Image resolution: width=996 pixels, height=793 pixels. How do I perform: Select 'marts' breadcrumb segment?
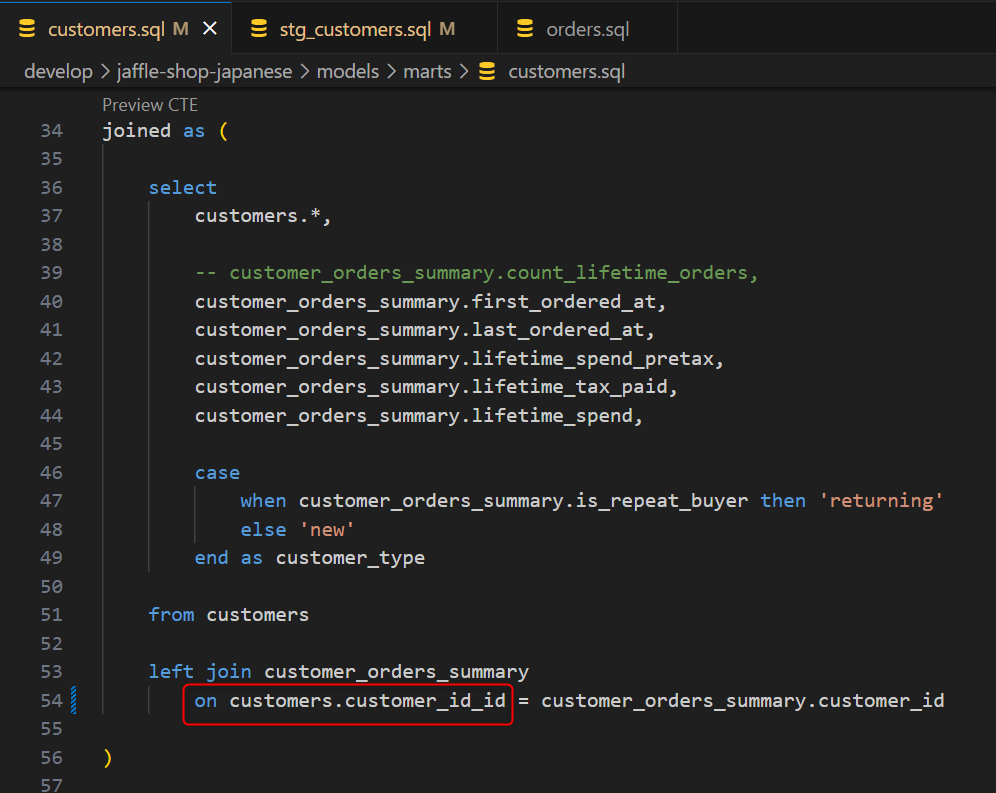coord(427,71)
